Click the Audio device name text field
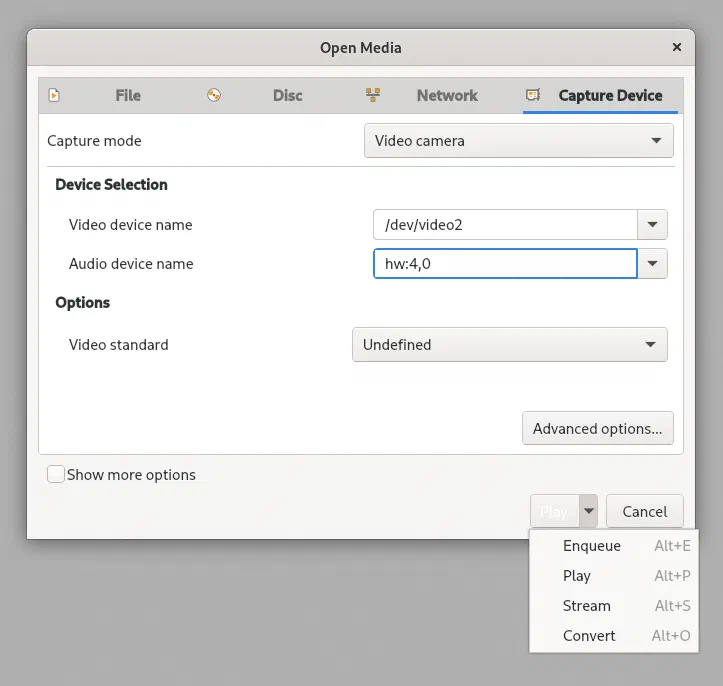The image size is (723, 686). 505,264
